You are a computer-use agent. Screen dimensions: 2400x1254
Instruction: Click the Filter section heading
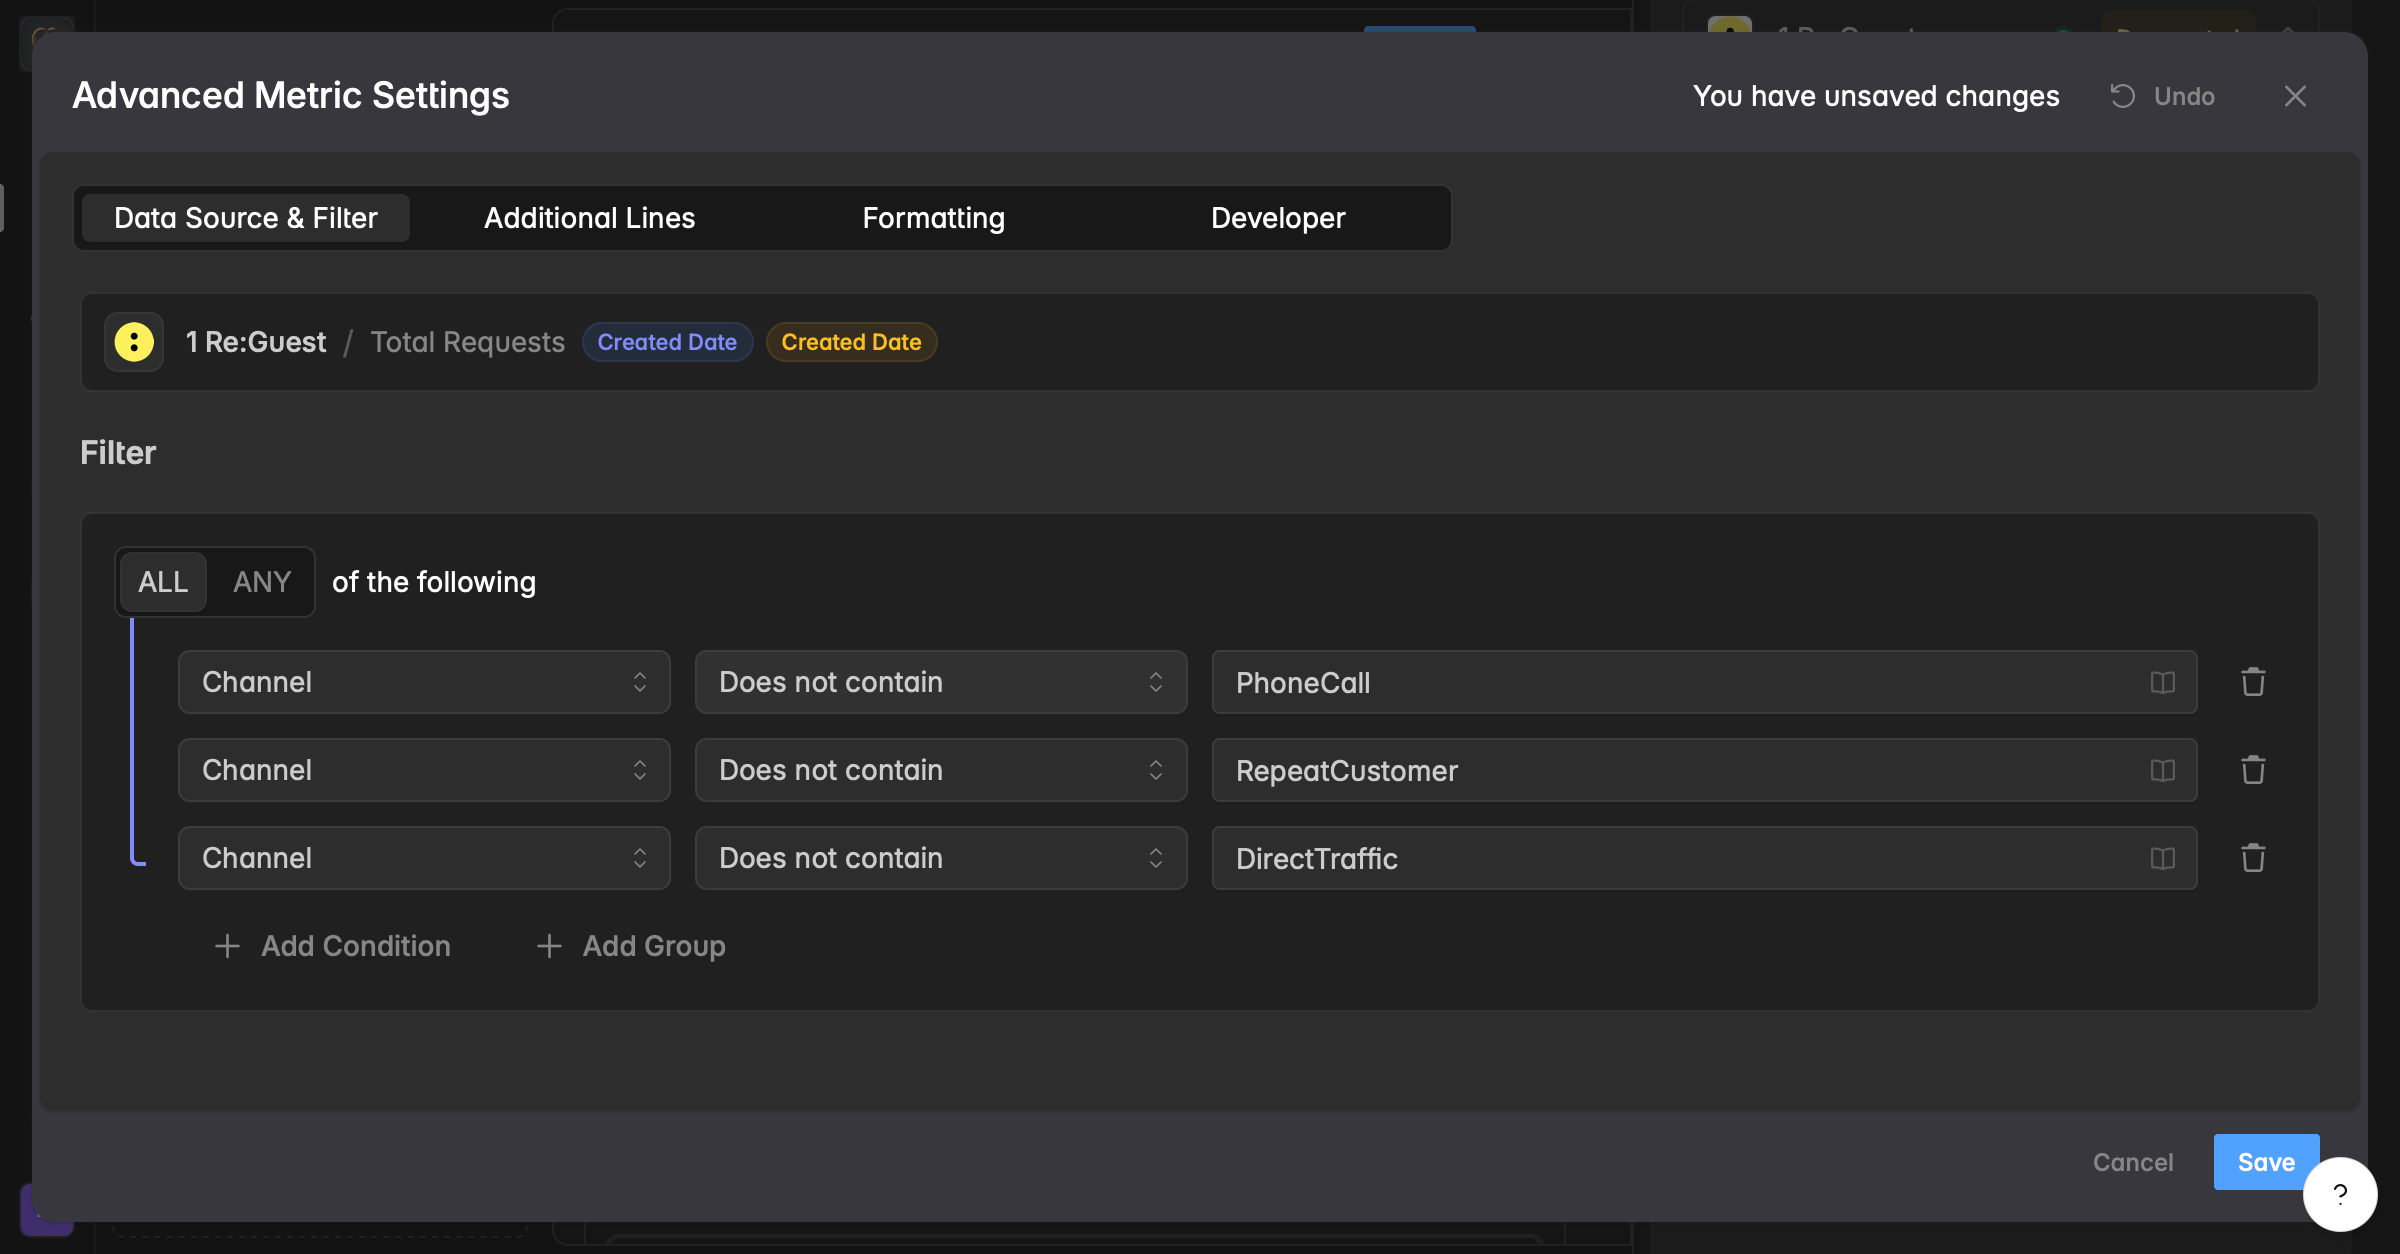pyautogui.click(x=118, y=453)
